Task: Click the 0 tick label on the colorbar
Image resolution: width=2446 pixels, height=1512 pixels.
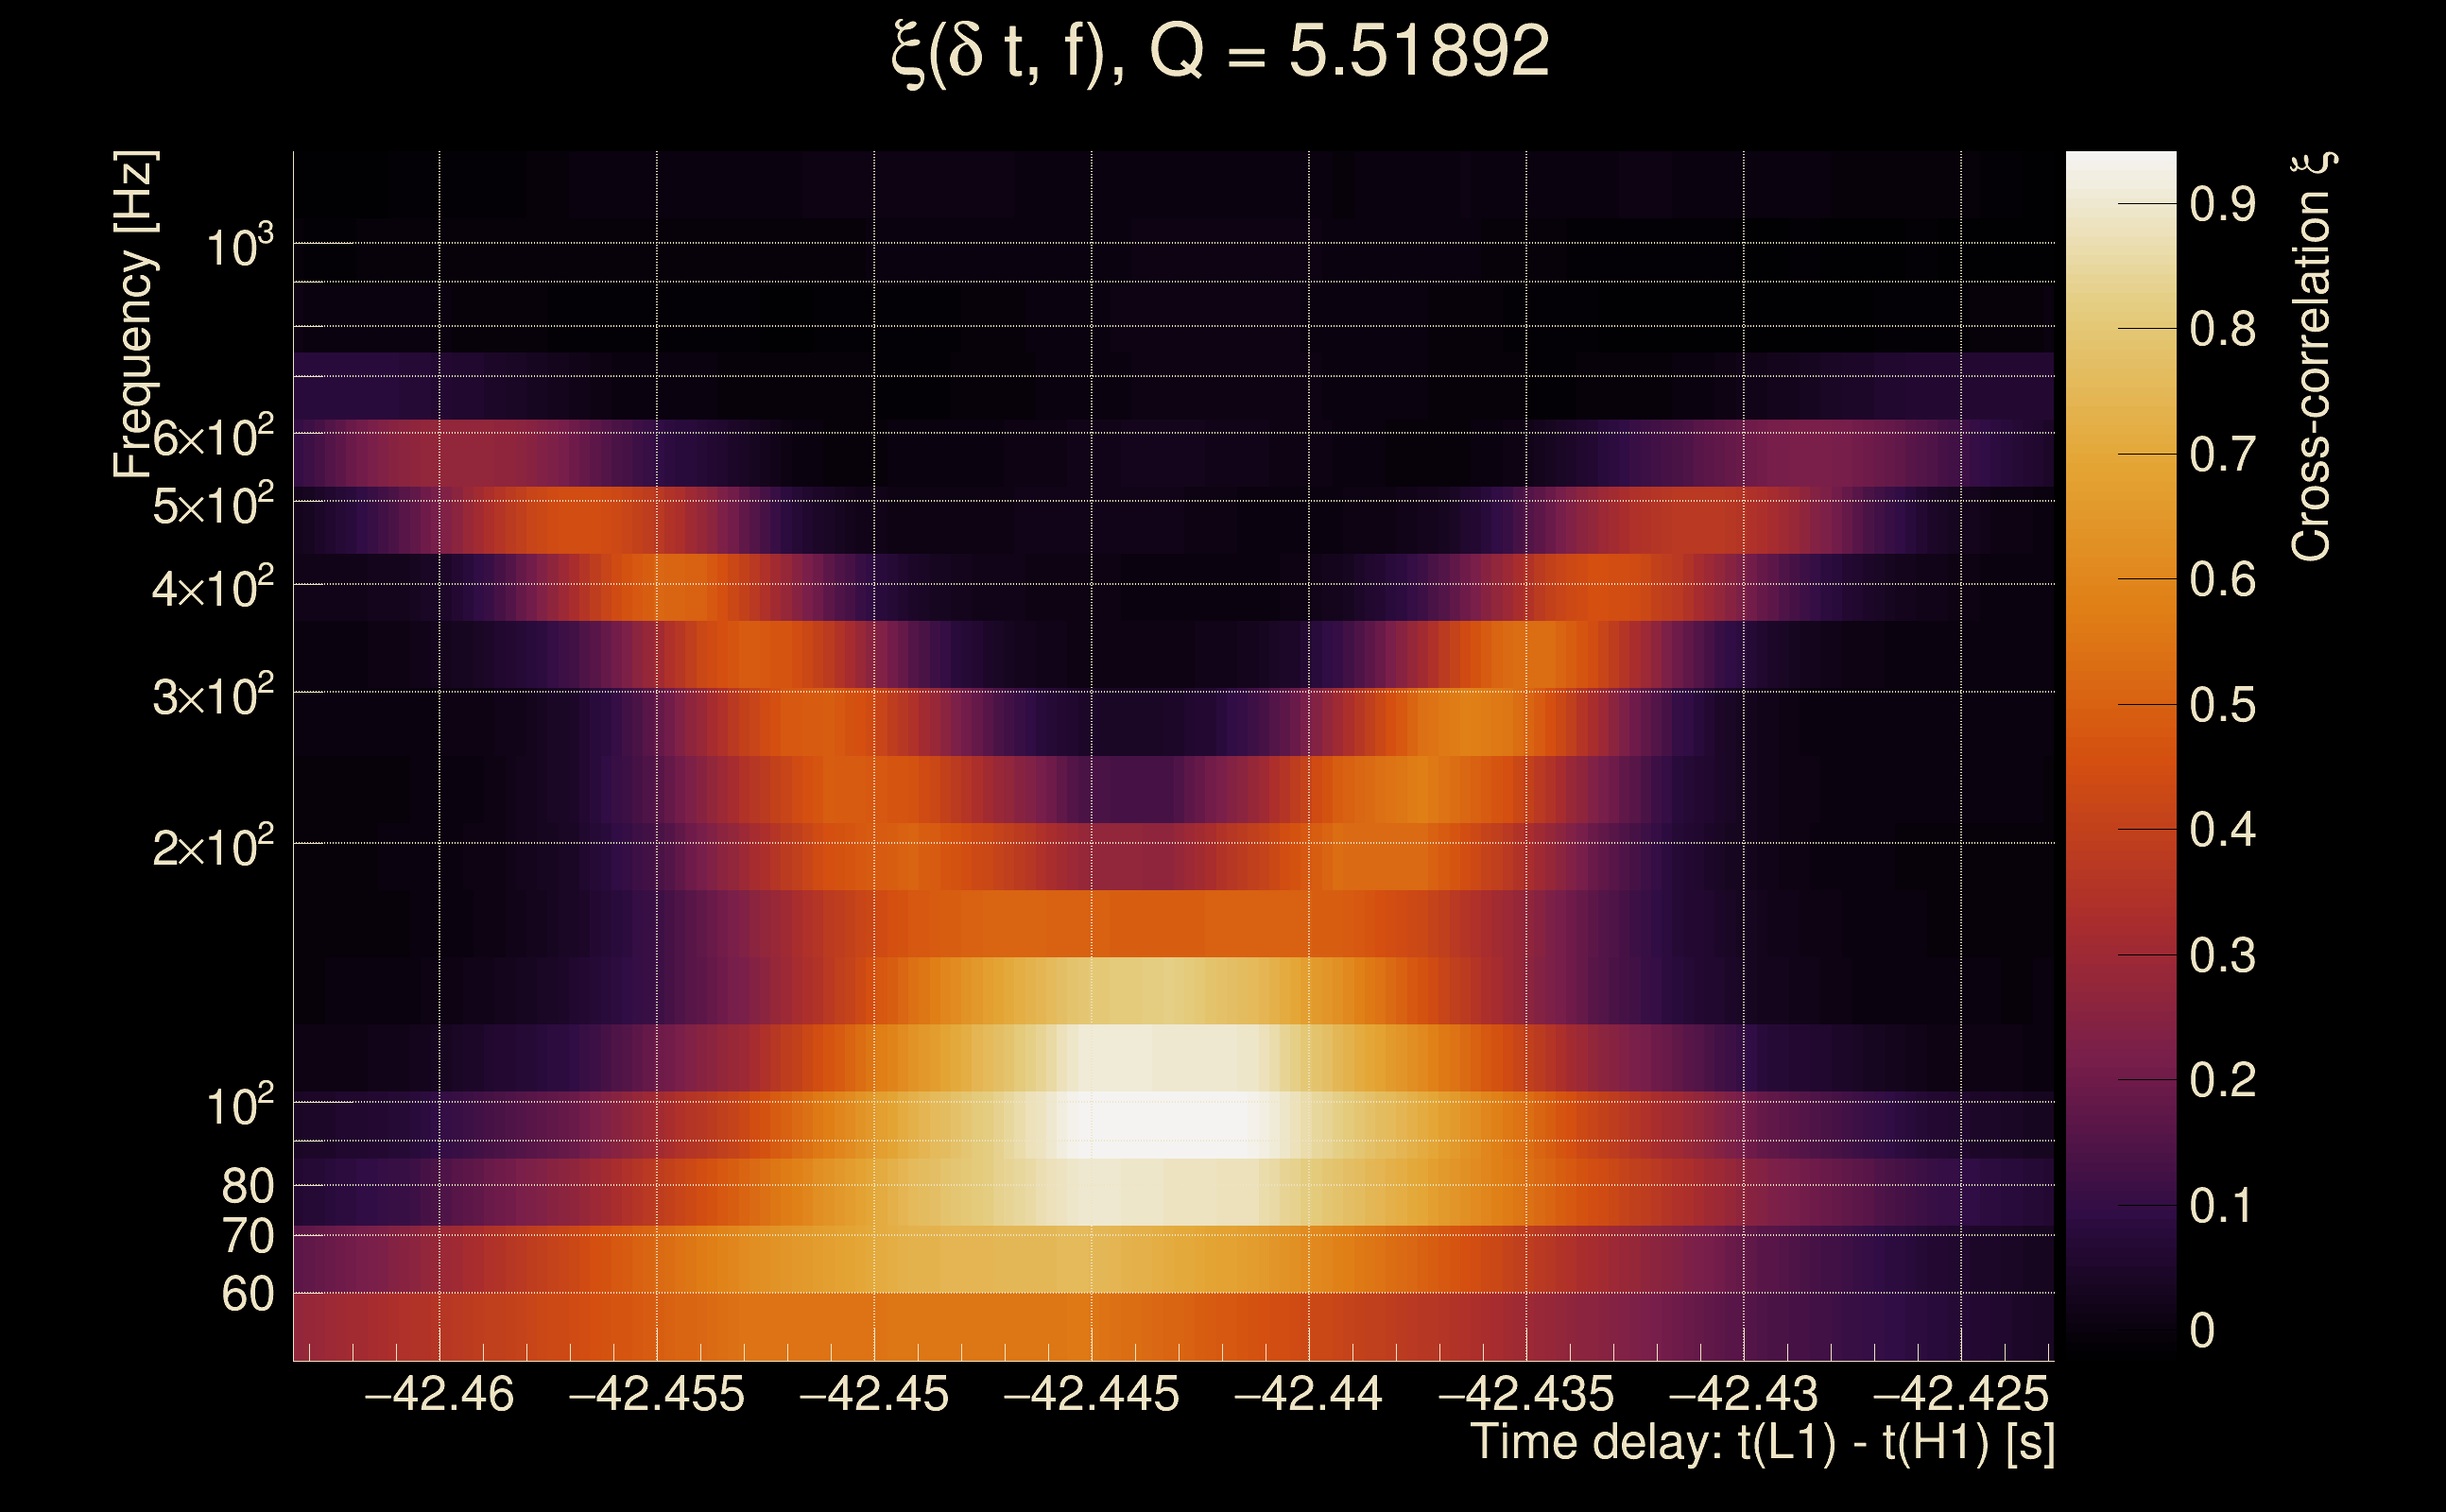Action: [x=2202, y=1331]
